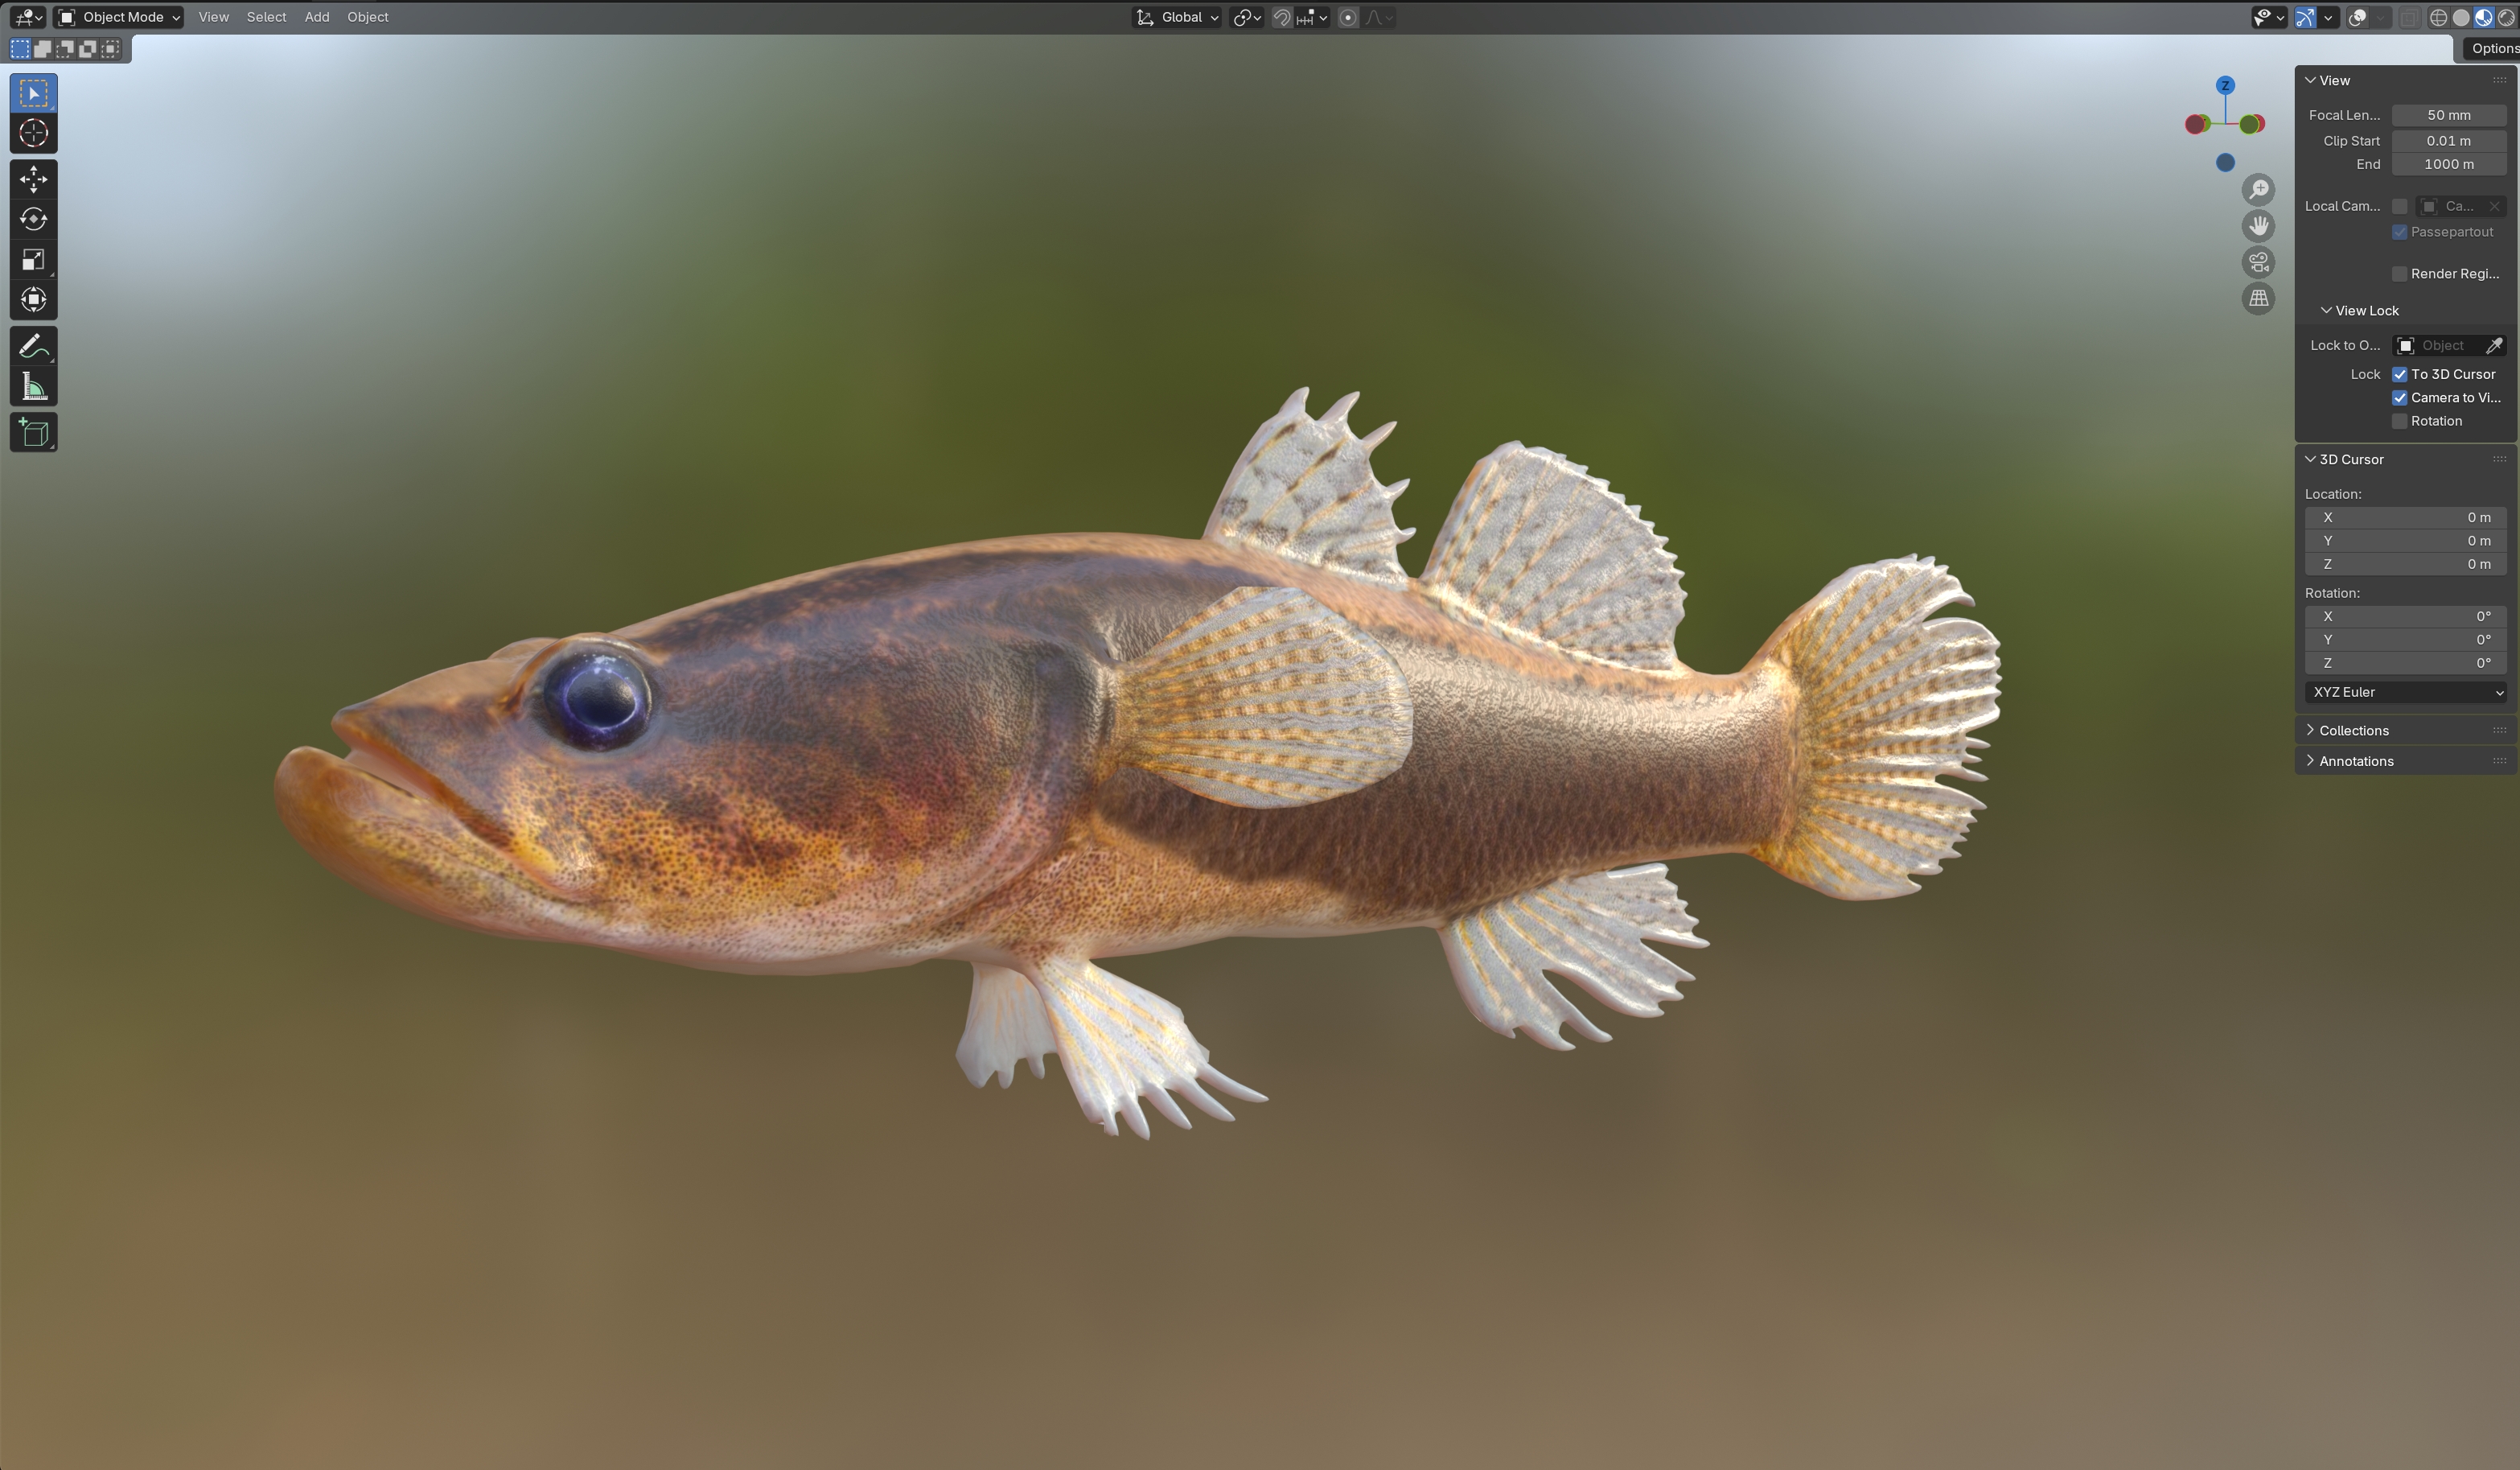Enable the Rotation lock checkbox
Image resolution: width=2520 pixels, height=1470 pixels.
[x=2399, y=421]
